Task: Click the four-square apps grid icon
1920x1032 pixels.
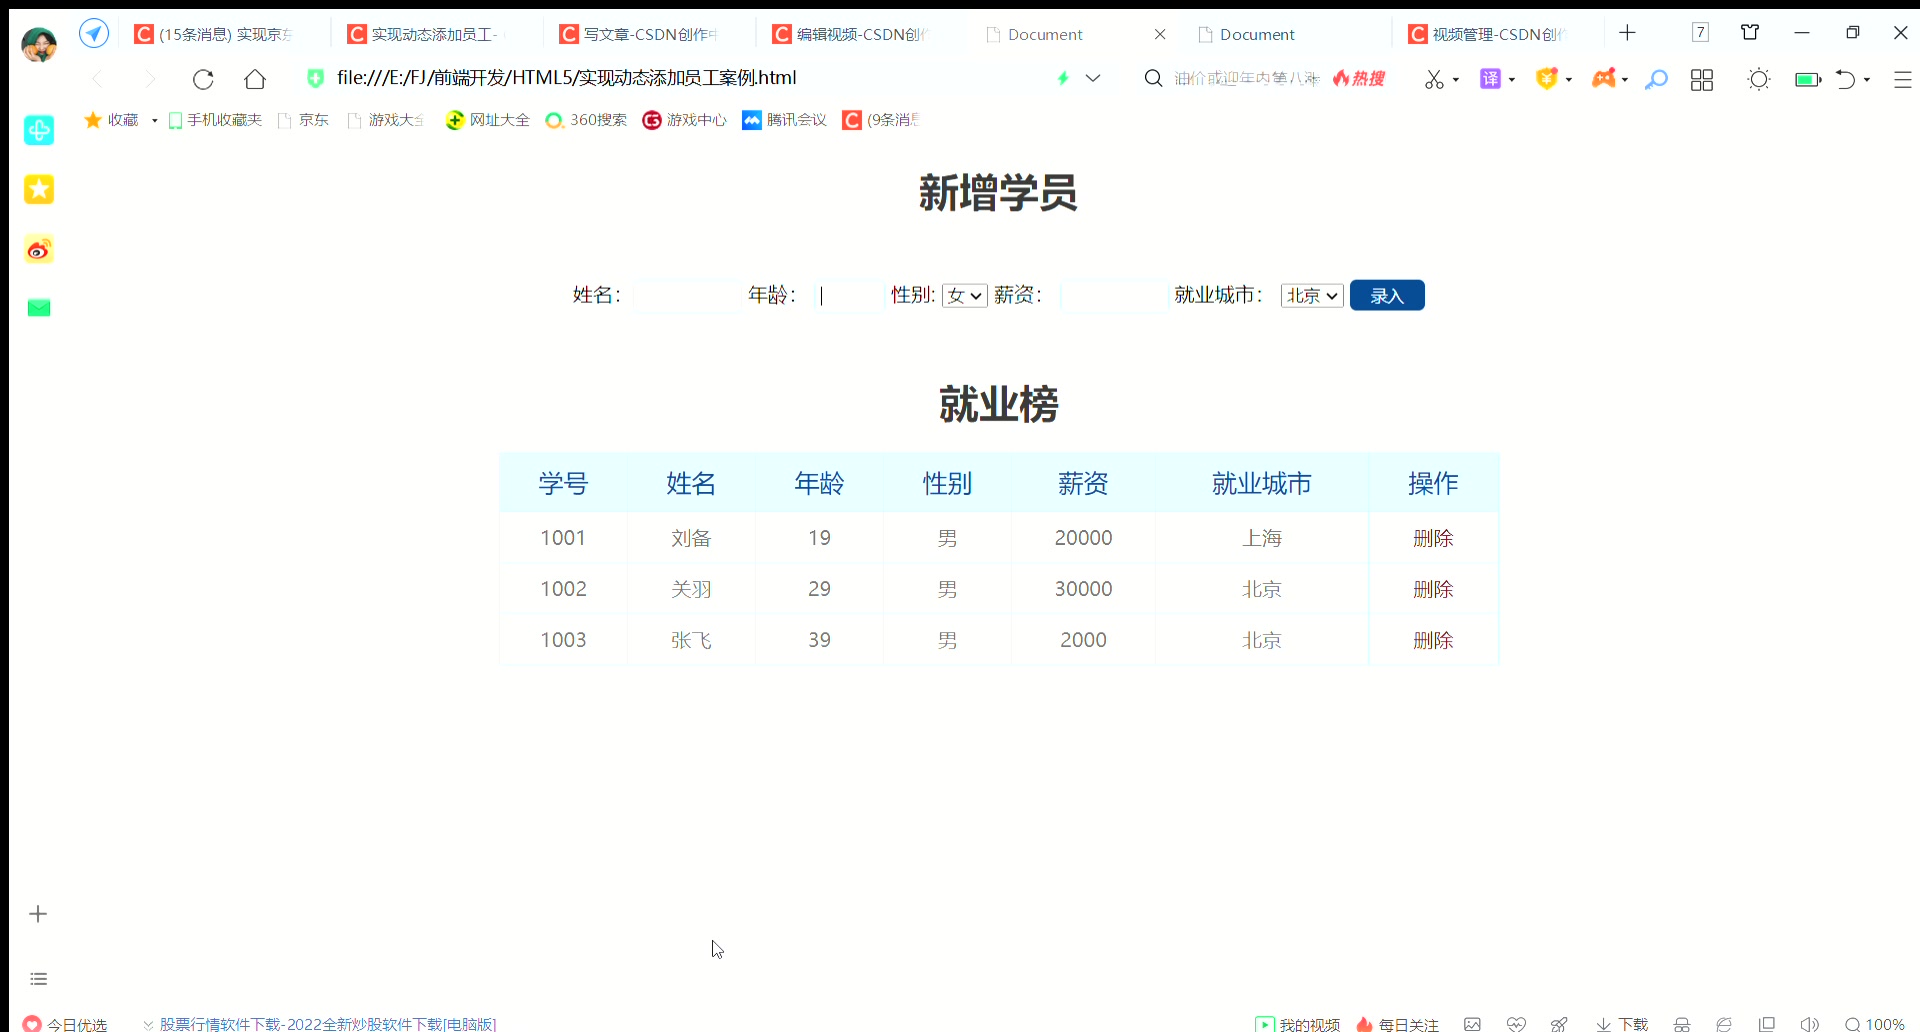Action: point(1701,79)
